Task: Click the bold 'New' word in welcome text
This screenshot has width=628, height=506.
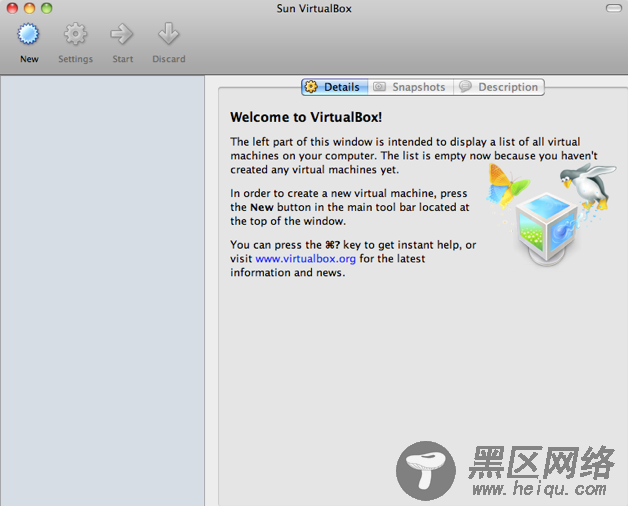Action: point(262,208)
